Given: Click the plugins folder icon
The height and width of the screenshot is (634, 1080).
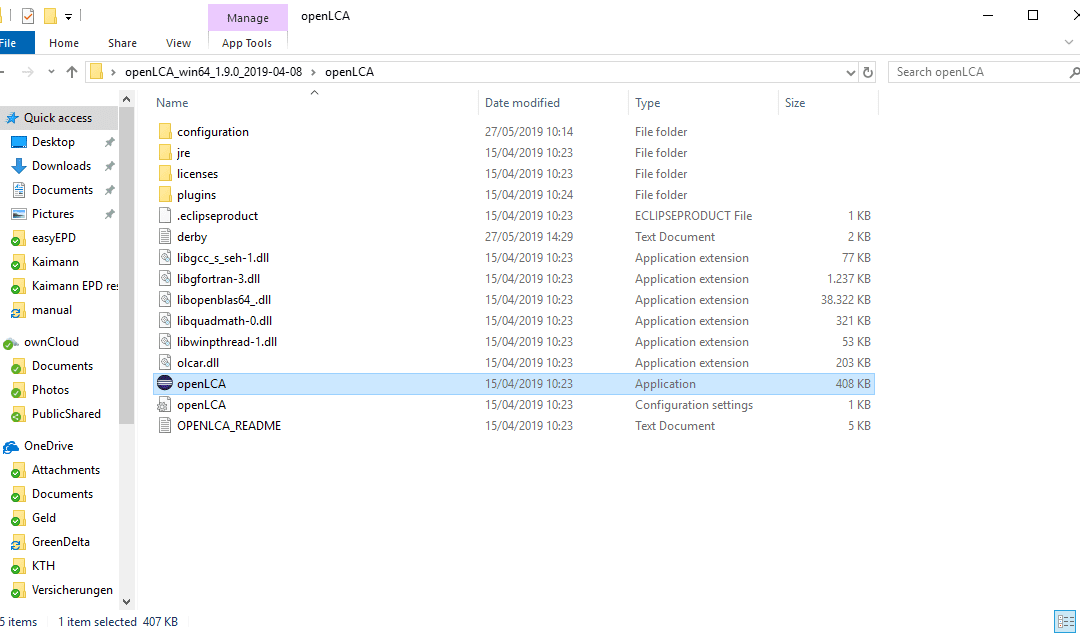Looking at the screenshot, I should point(165,195).
